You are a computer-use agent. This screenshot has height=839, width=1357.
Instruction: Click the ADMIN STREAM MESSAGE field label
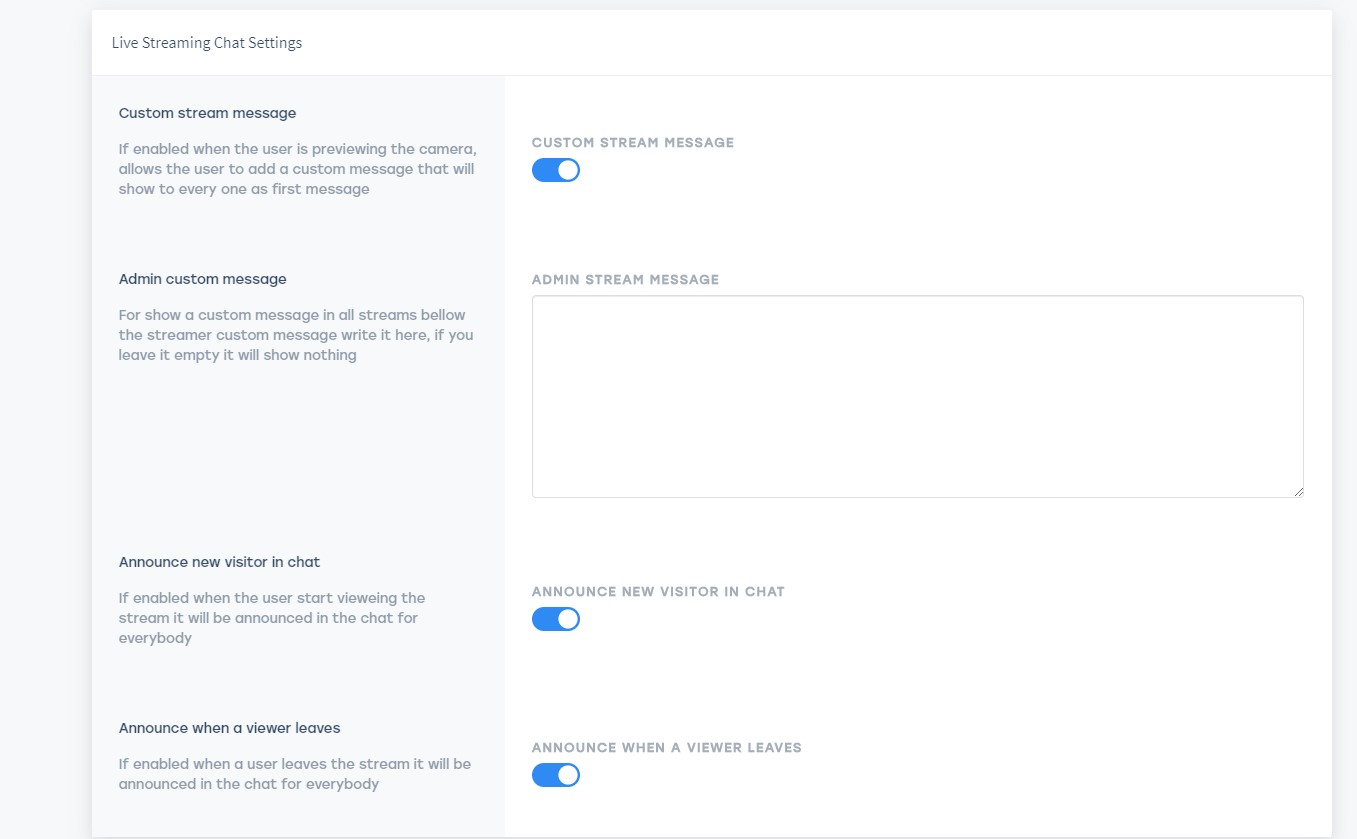(625, 280)
